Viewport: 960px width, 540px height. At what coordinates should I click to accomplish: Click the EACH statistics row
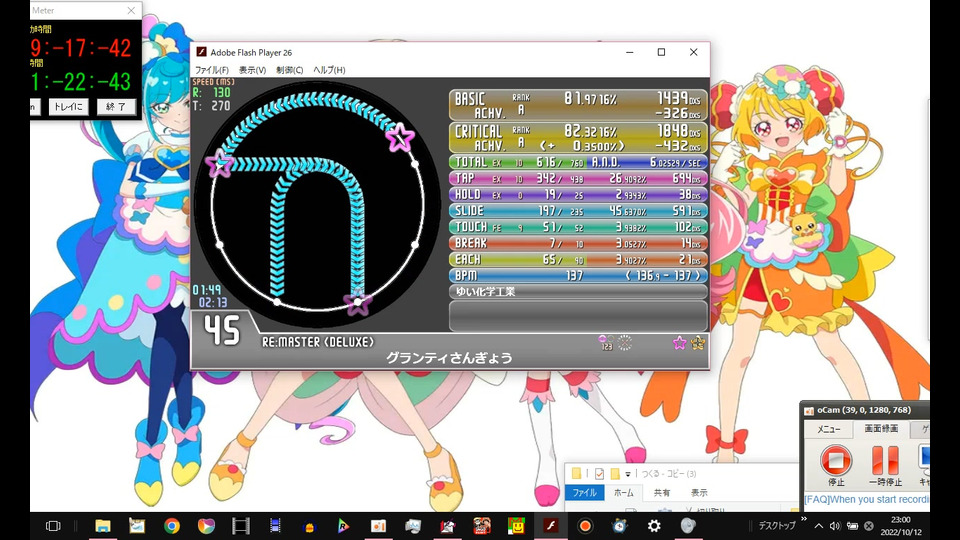coord(578,260)
